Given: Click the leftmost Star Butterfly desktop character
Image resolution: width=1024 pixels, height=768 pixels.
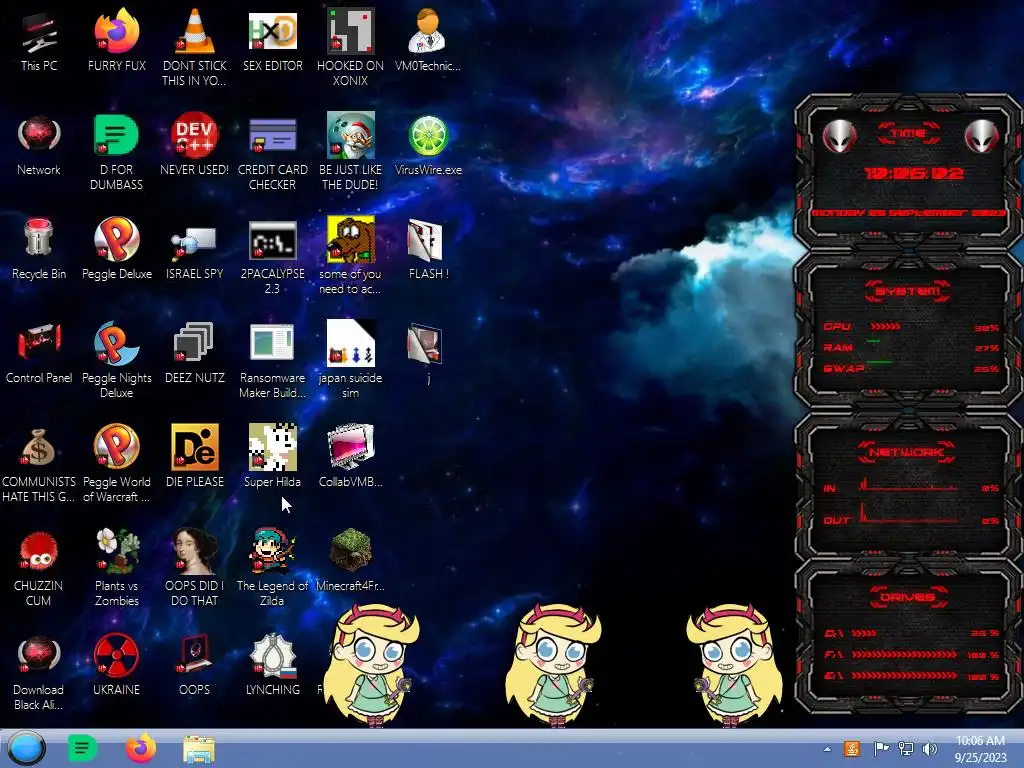Looking at the screenshot, I should click(x=371, y=665).
